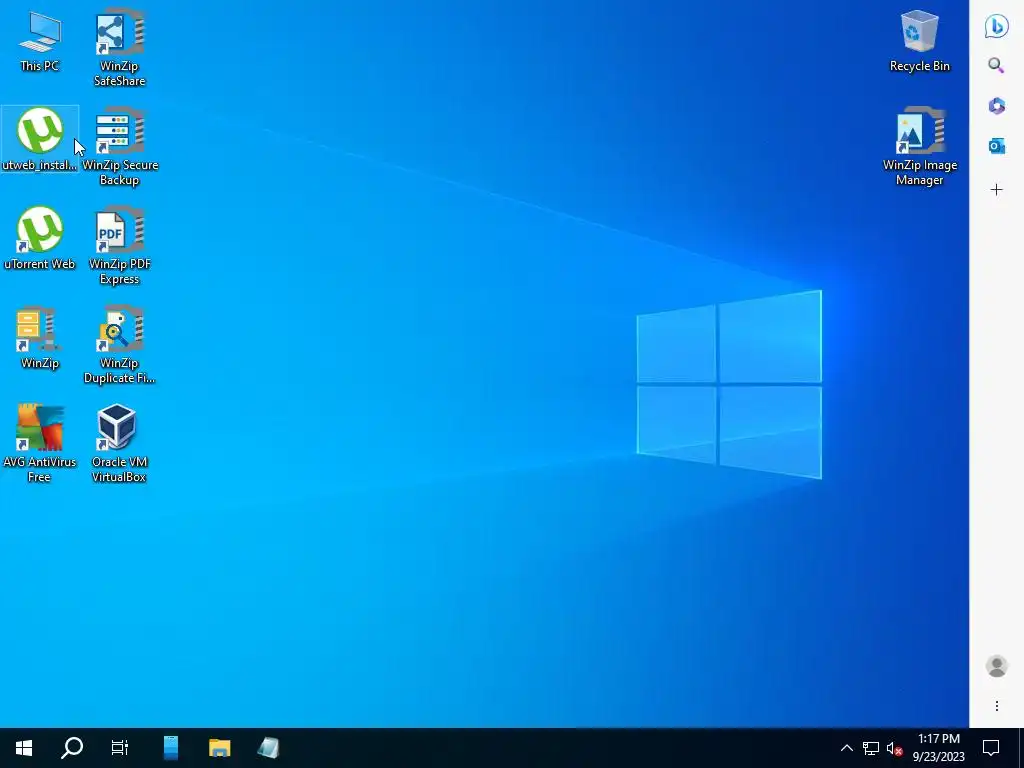Show hidden system tray icons

[x=846, y=748]
